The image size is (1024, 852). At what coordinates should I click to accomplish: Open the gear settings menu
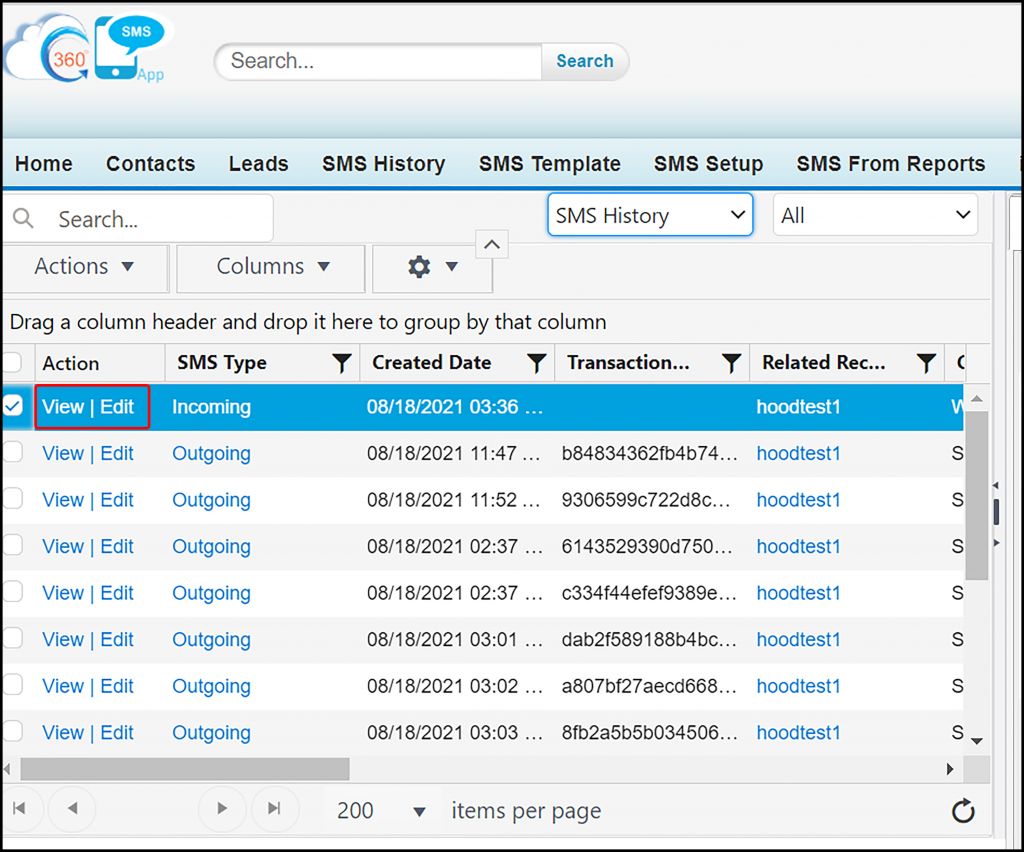431,267
